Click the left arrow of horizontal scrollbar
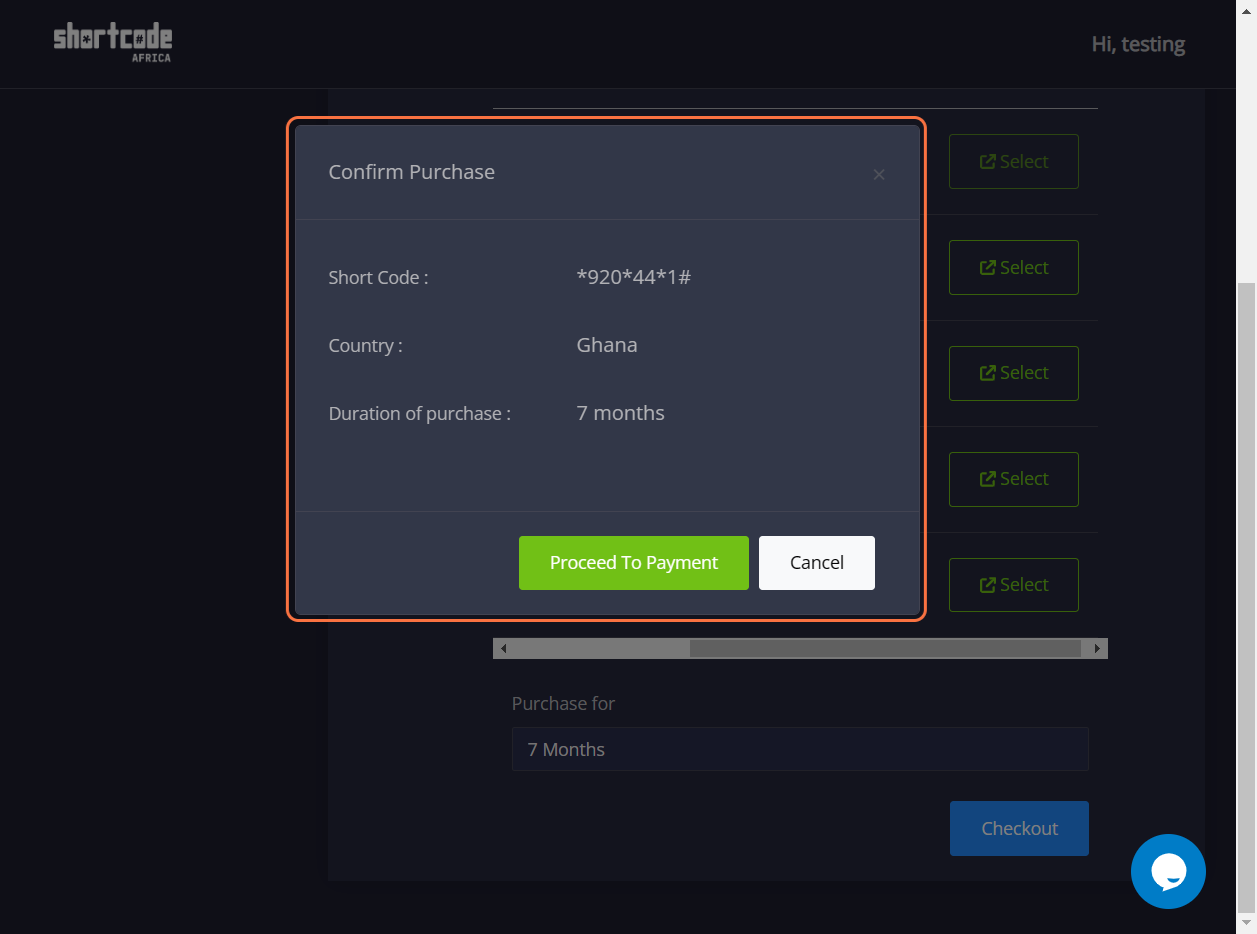This screenshot has height=934, width=1257. click(x=503, y=649)
